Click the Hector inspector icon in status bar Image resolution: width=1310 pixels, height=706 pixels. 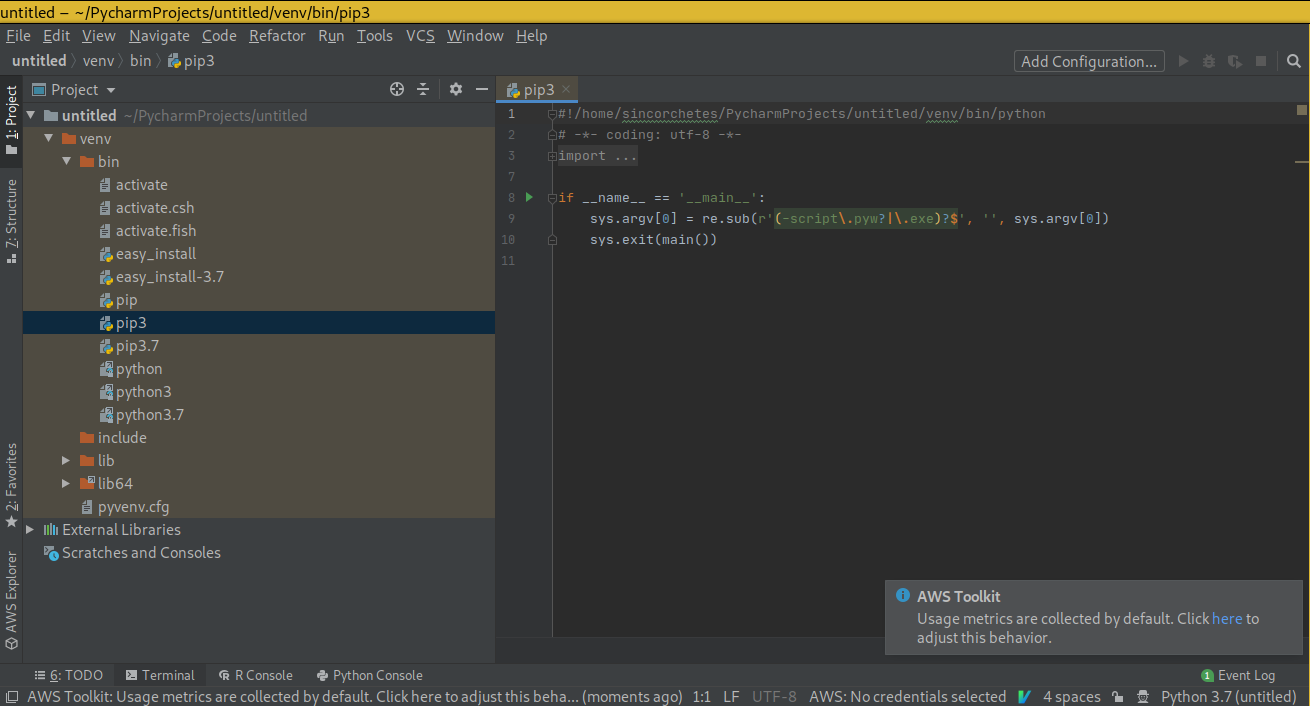point(1141,697)
